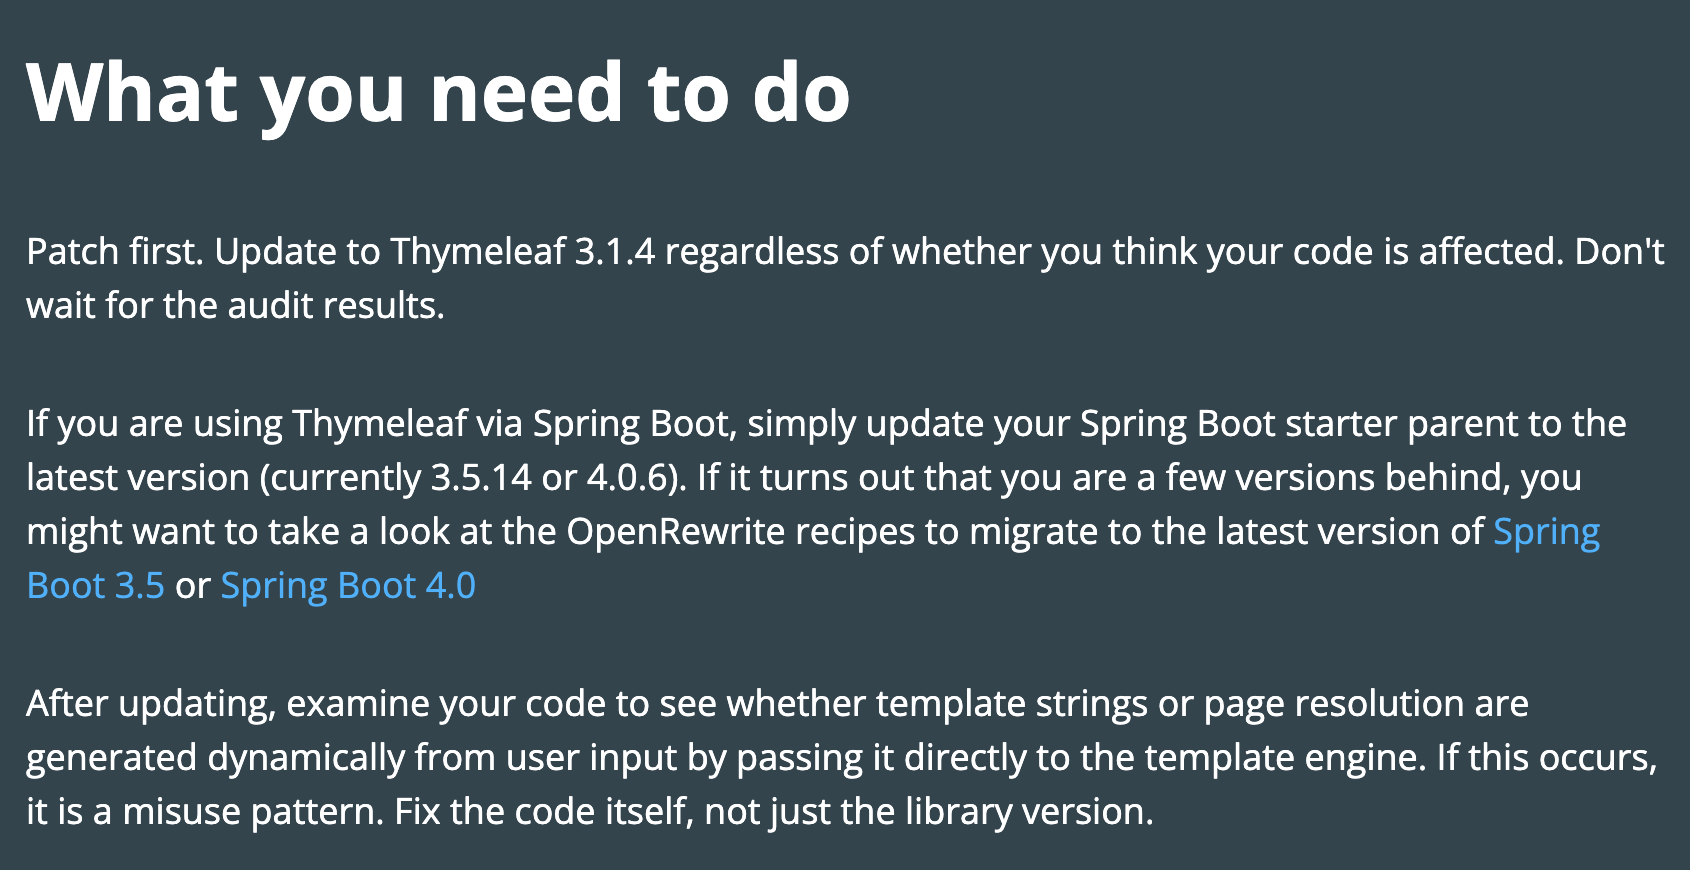1690x870 pixels.
Task: Click the words 'Patch first'
Action: click(114, 252)
